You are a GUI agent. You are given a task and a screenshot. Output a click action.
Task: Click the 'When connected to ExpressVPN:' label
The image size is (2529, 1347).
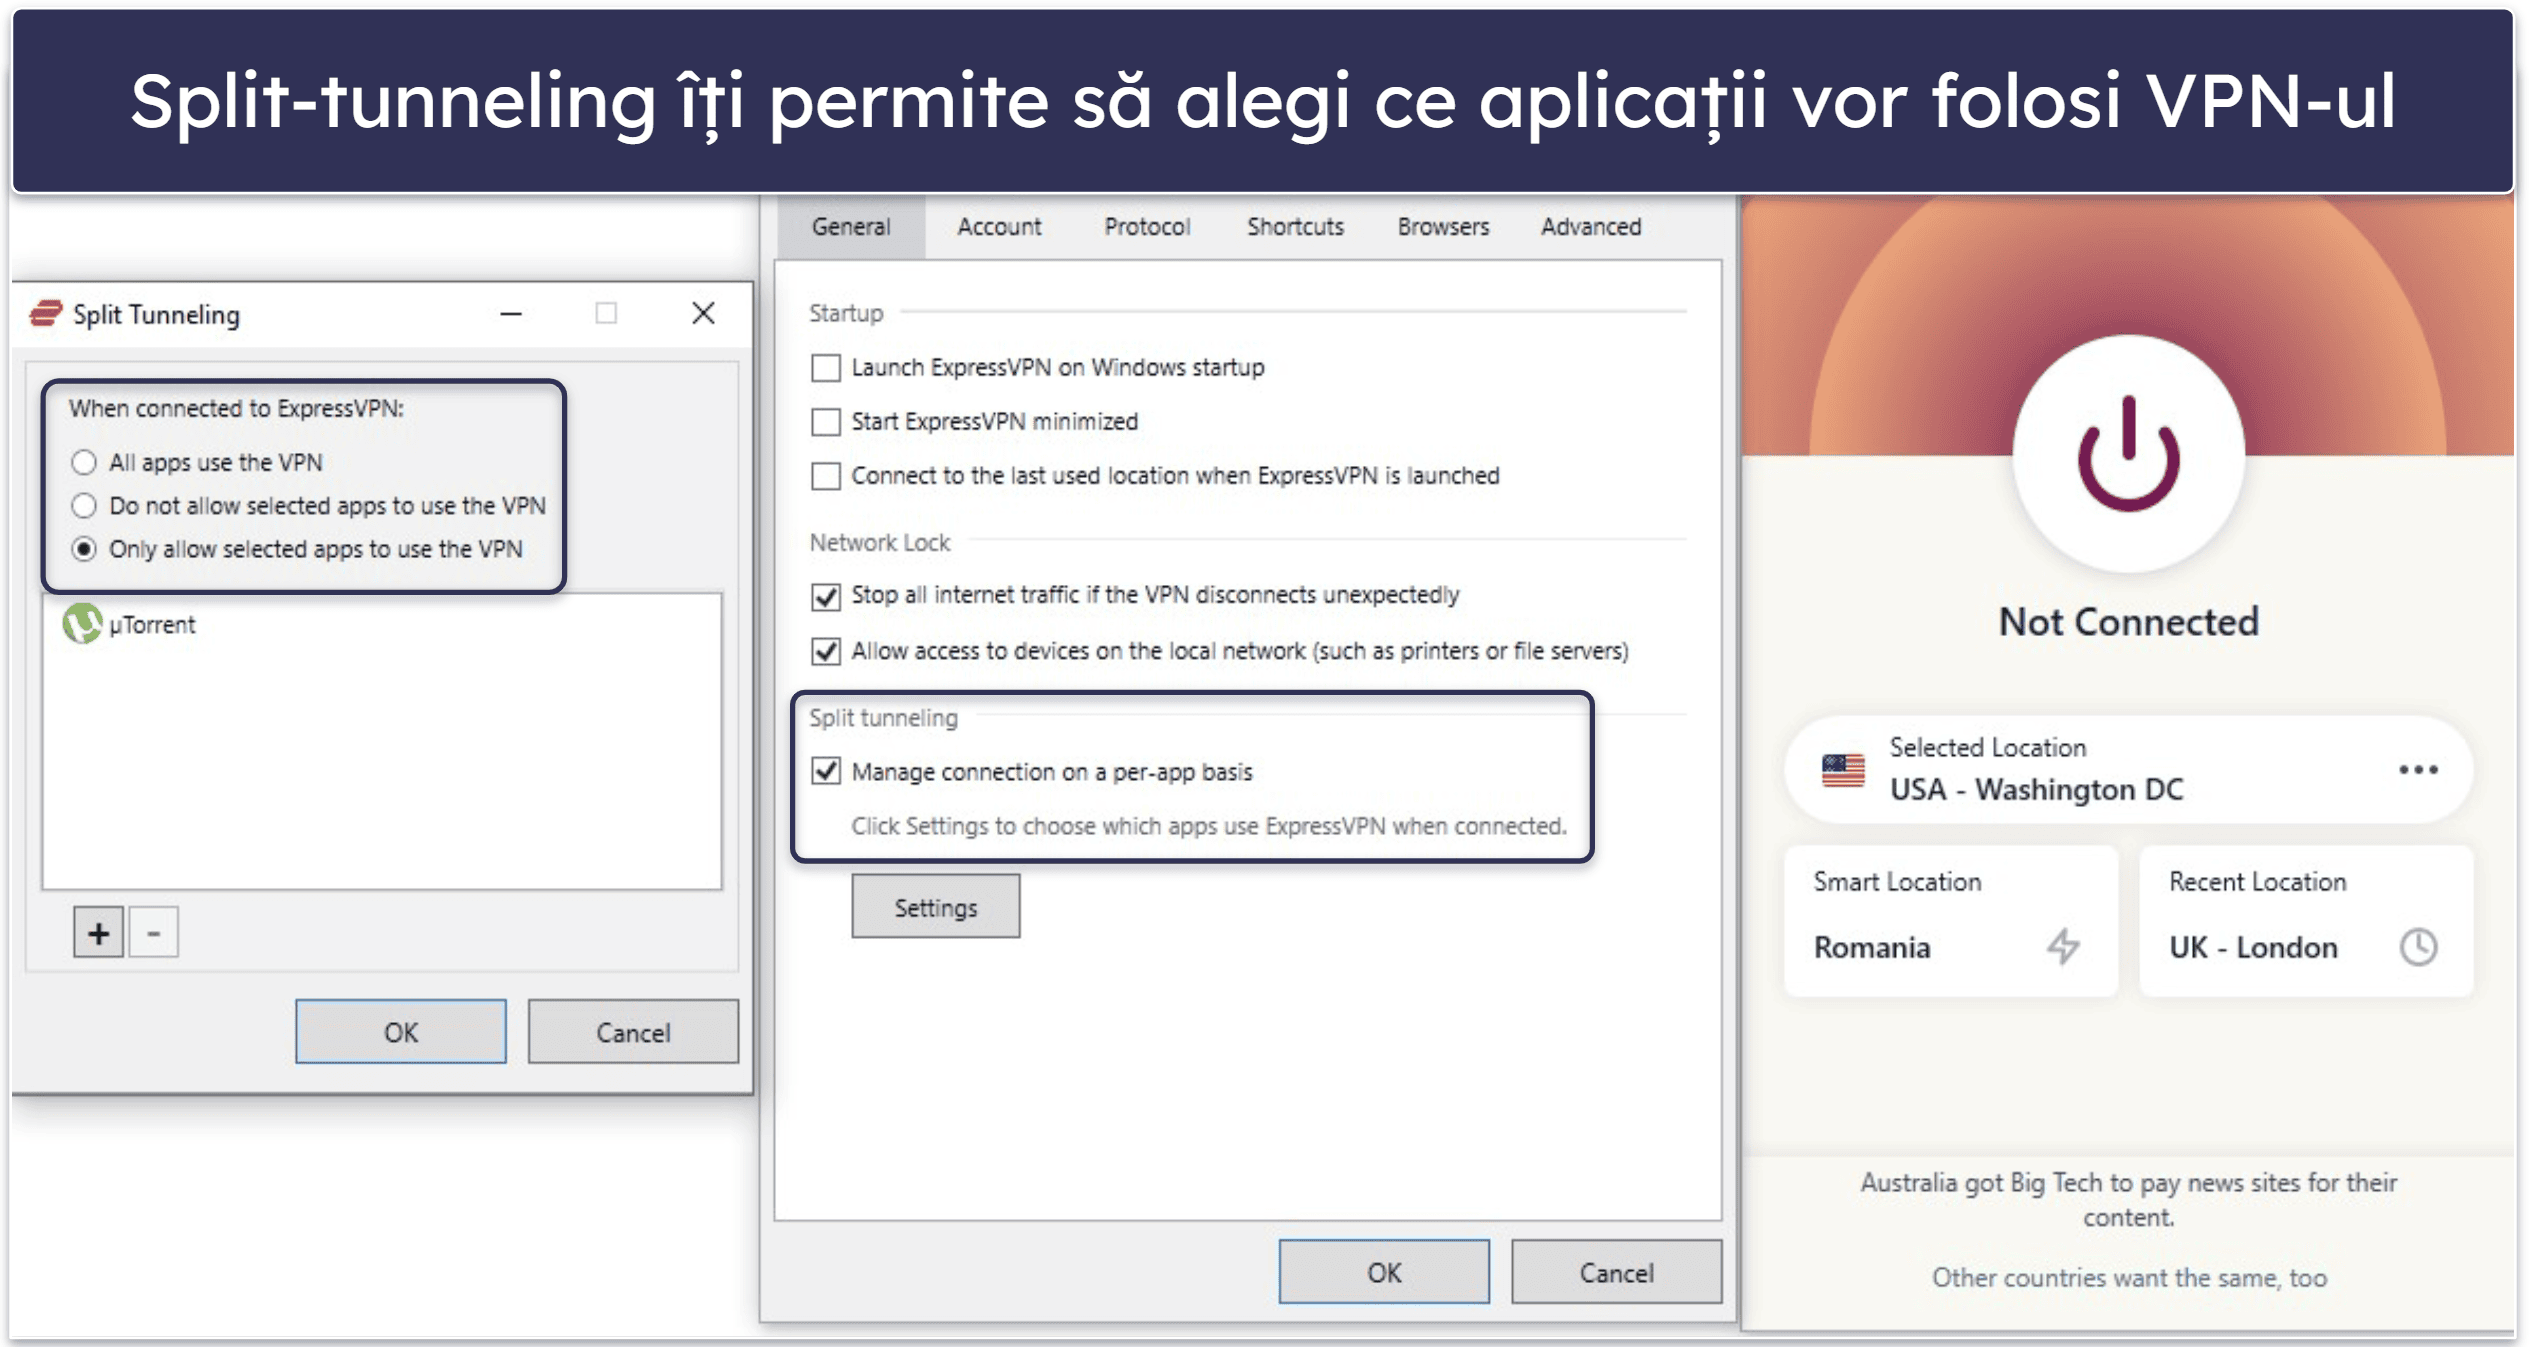pos(236,408)
